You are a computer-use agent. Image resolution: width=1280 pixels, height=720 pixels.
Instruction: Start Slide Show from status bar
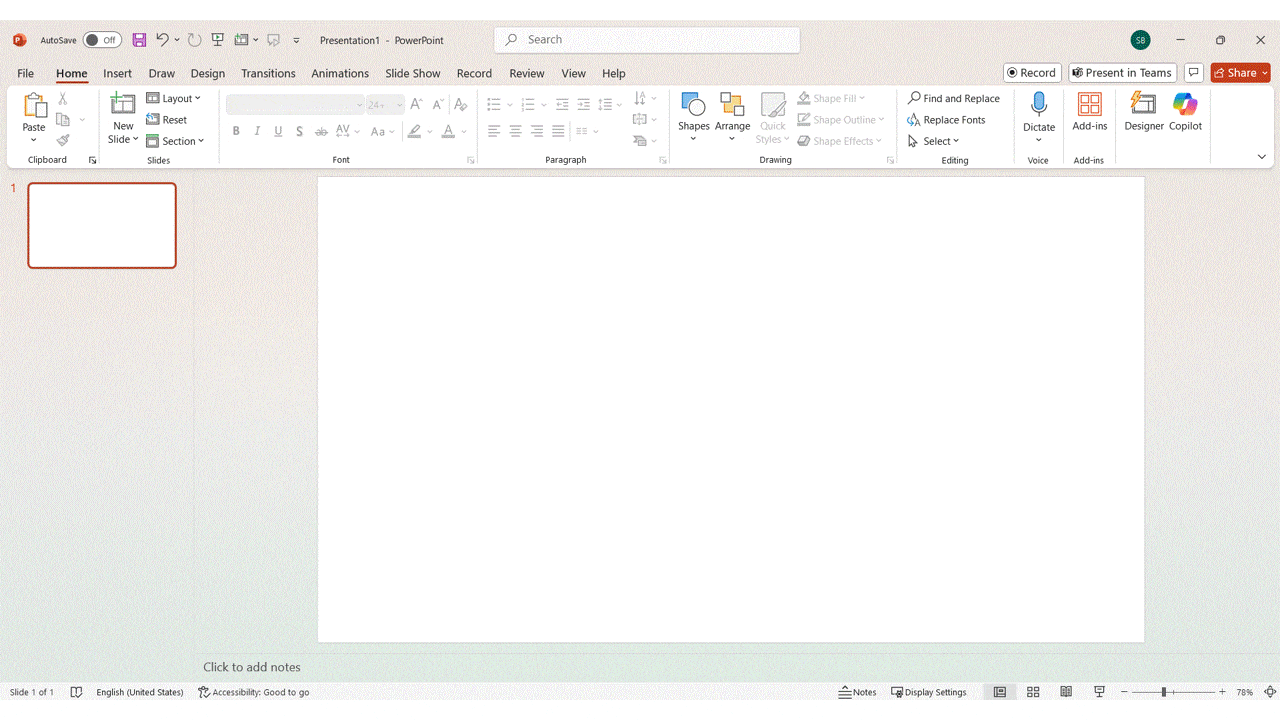pos(1100,692)
